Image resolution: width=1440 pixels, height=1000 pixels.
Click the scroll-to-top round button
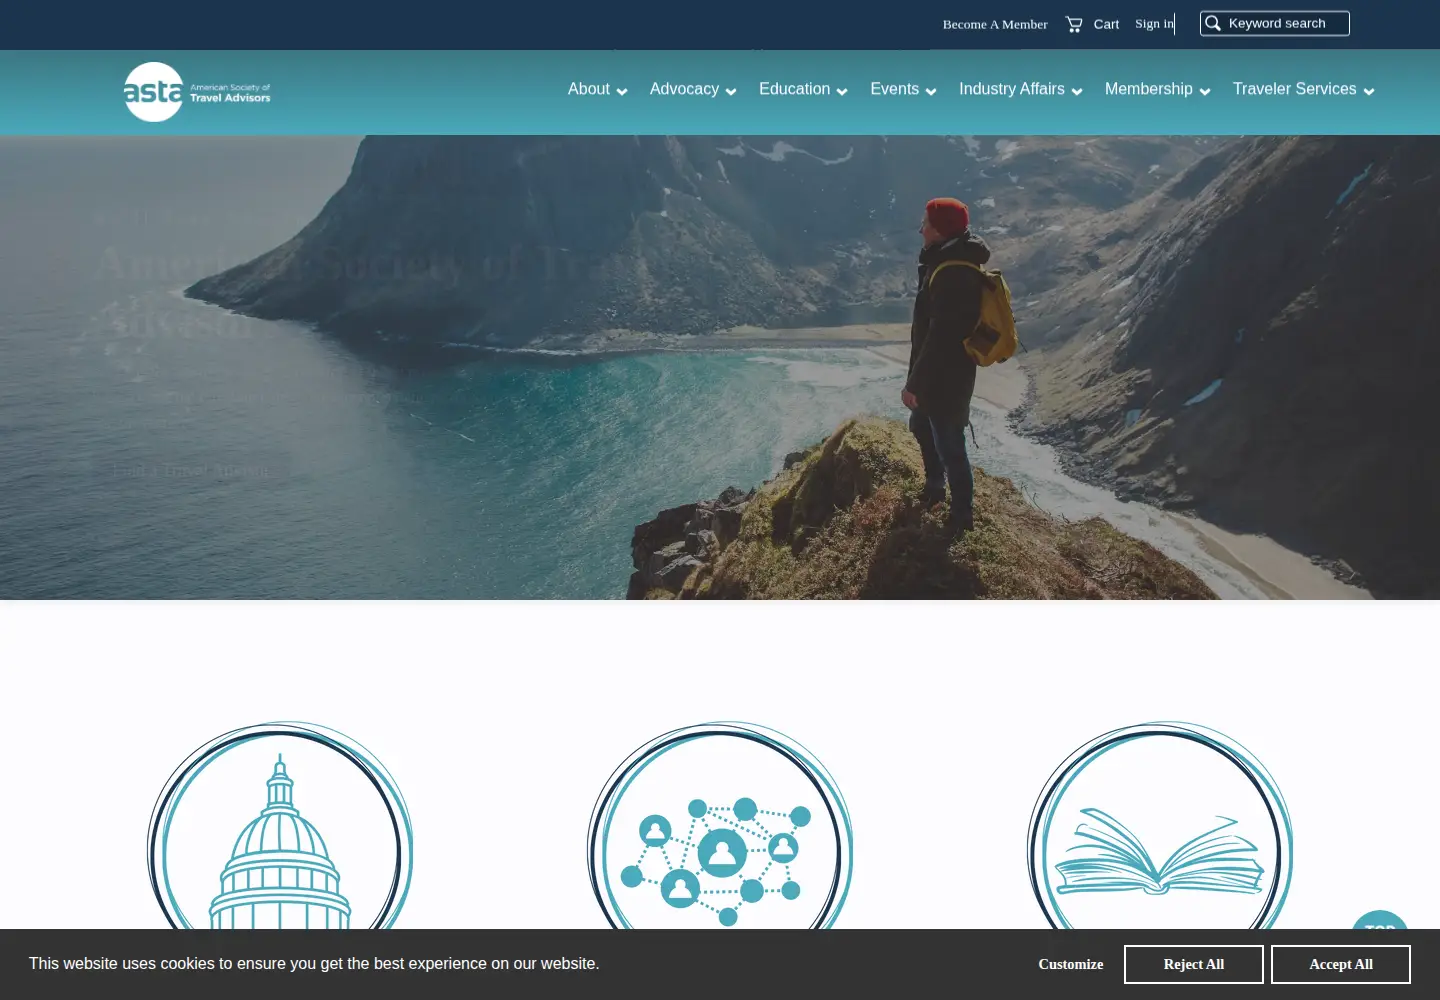[x=1380, y=921]
